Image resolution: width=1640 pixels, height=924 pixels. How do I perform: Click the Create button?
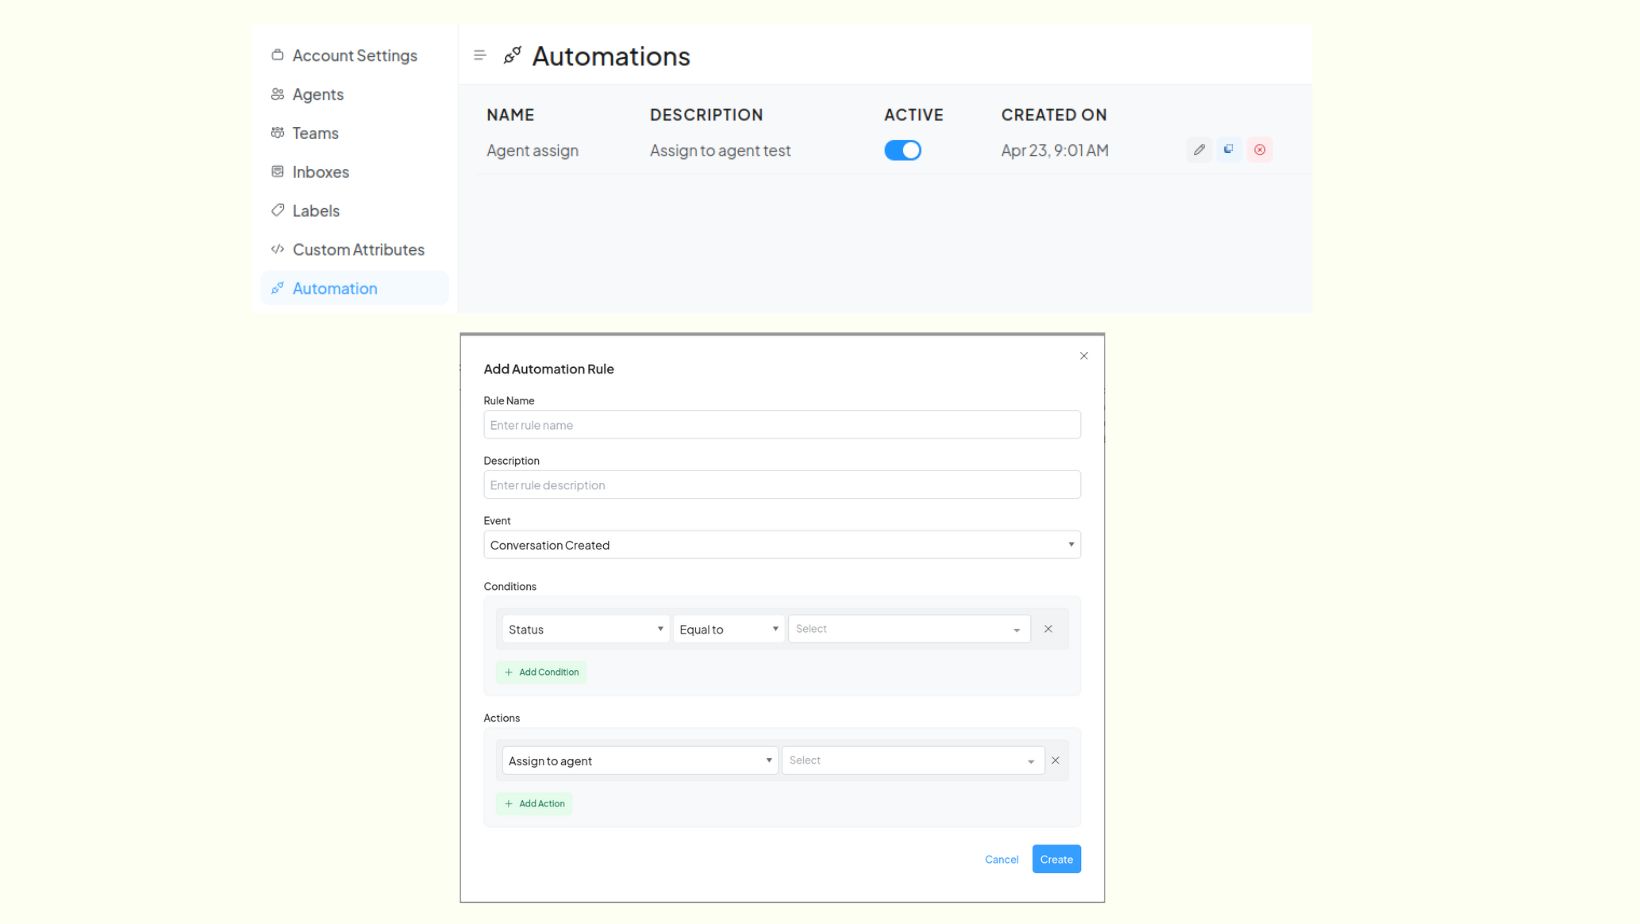pos(1056,859)
